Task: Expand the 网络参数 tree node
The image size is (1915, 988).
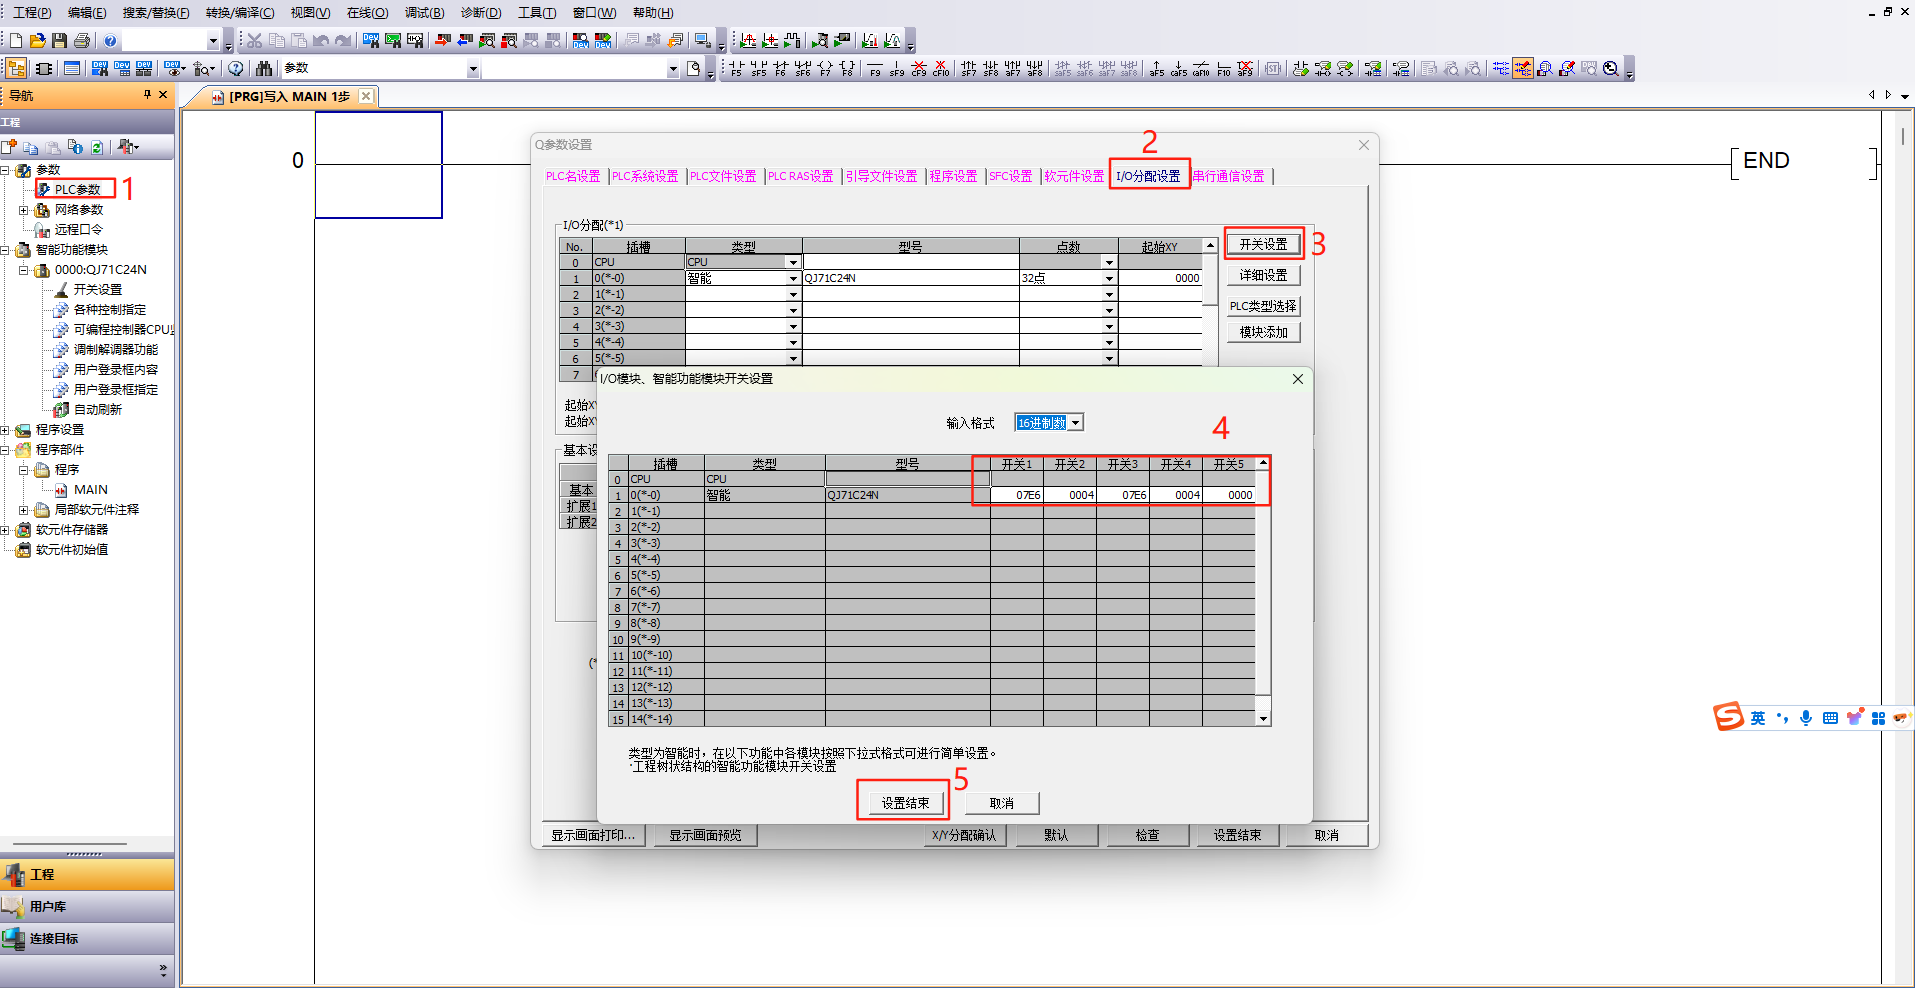Action: pos(24,210)
